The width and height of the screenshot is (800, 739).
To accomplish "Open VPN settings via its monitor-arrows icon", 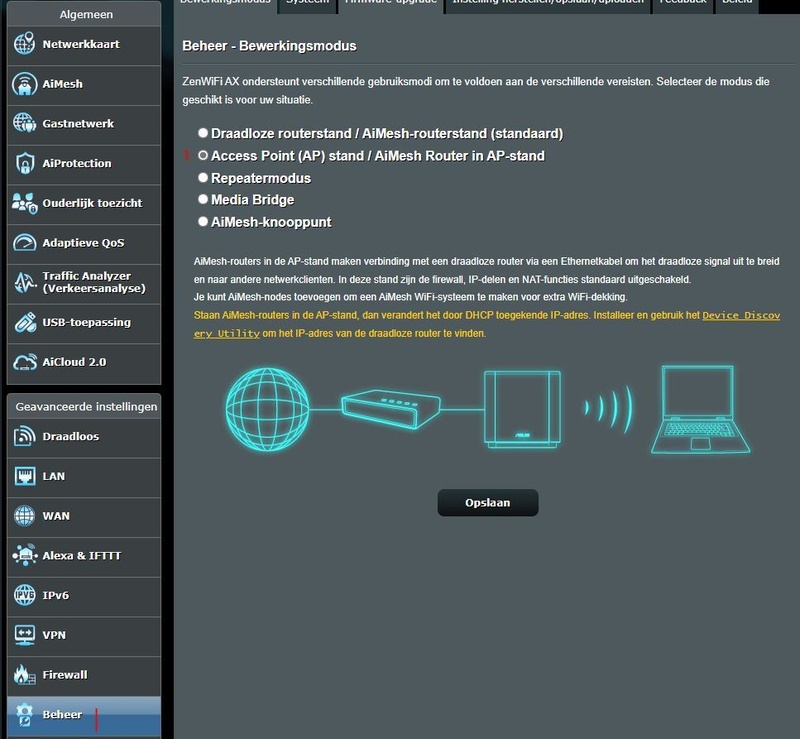I will (x=24, y=635).
